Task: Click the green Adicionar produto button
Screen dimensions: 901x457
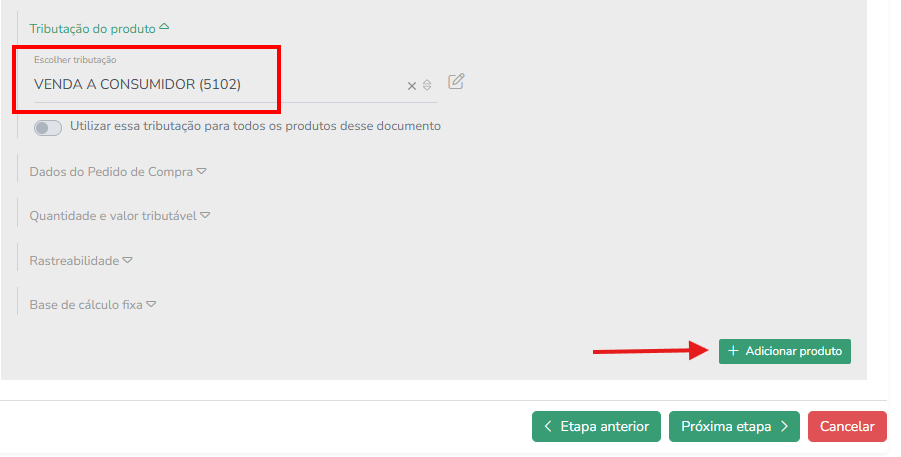Action: [x=784, y=351]
